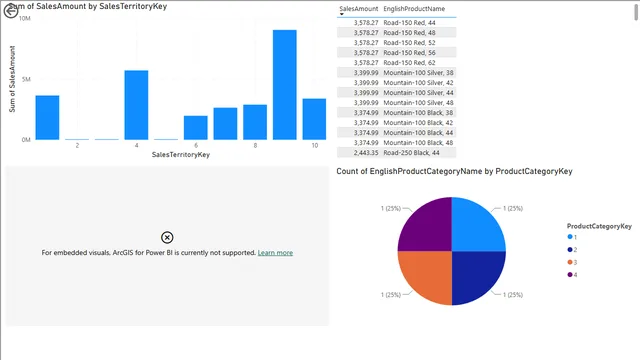Click the row Road-150 Red, 48
This screenshot has height=360, width=640.
point(396,33)
